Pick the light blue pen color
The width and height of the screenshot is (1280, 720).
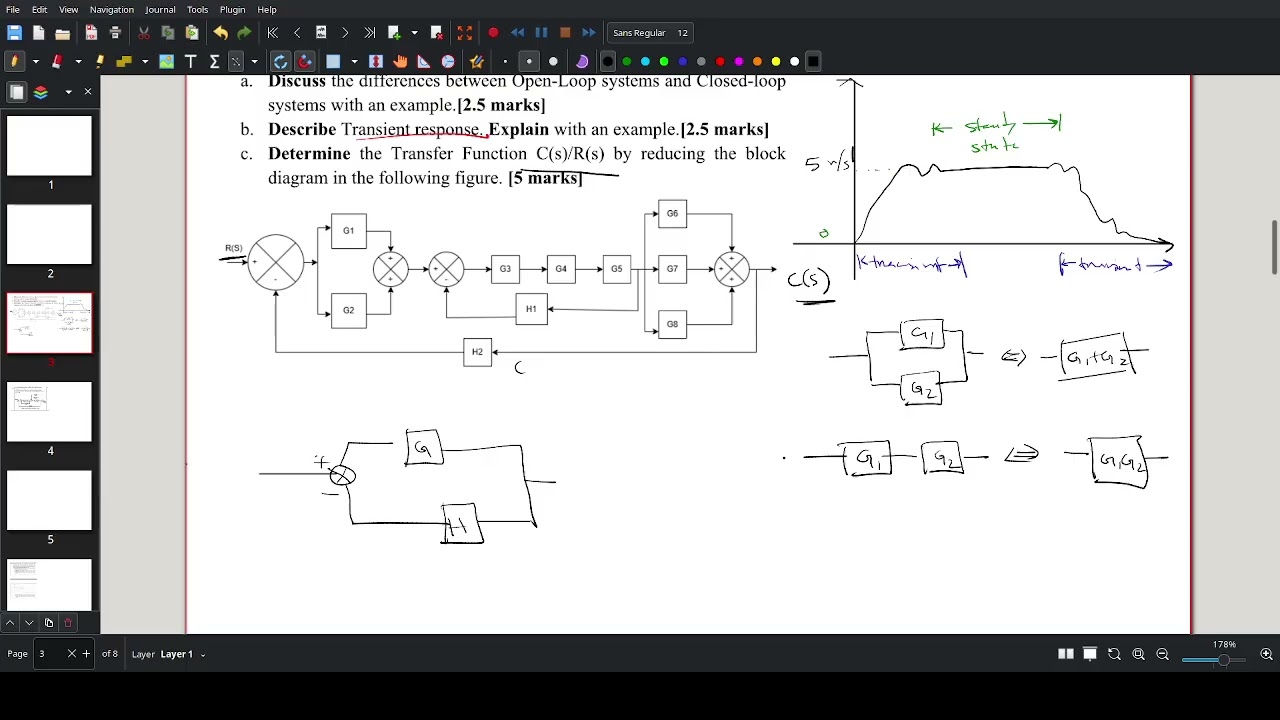[645, 61]
